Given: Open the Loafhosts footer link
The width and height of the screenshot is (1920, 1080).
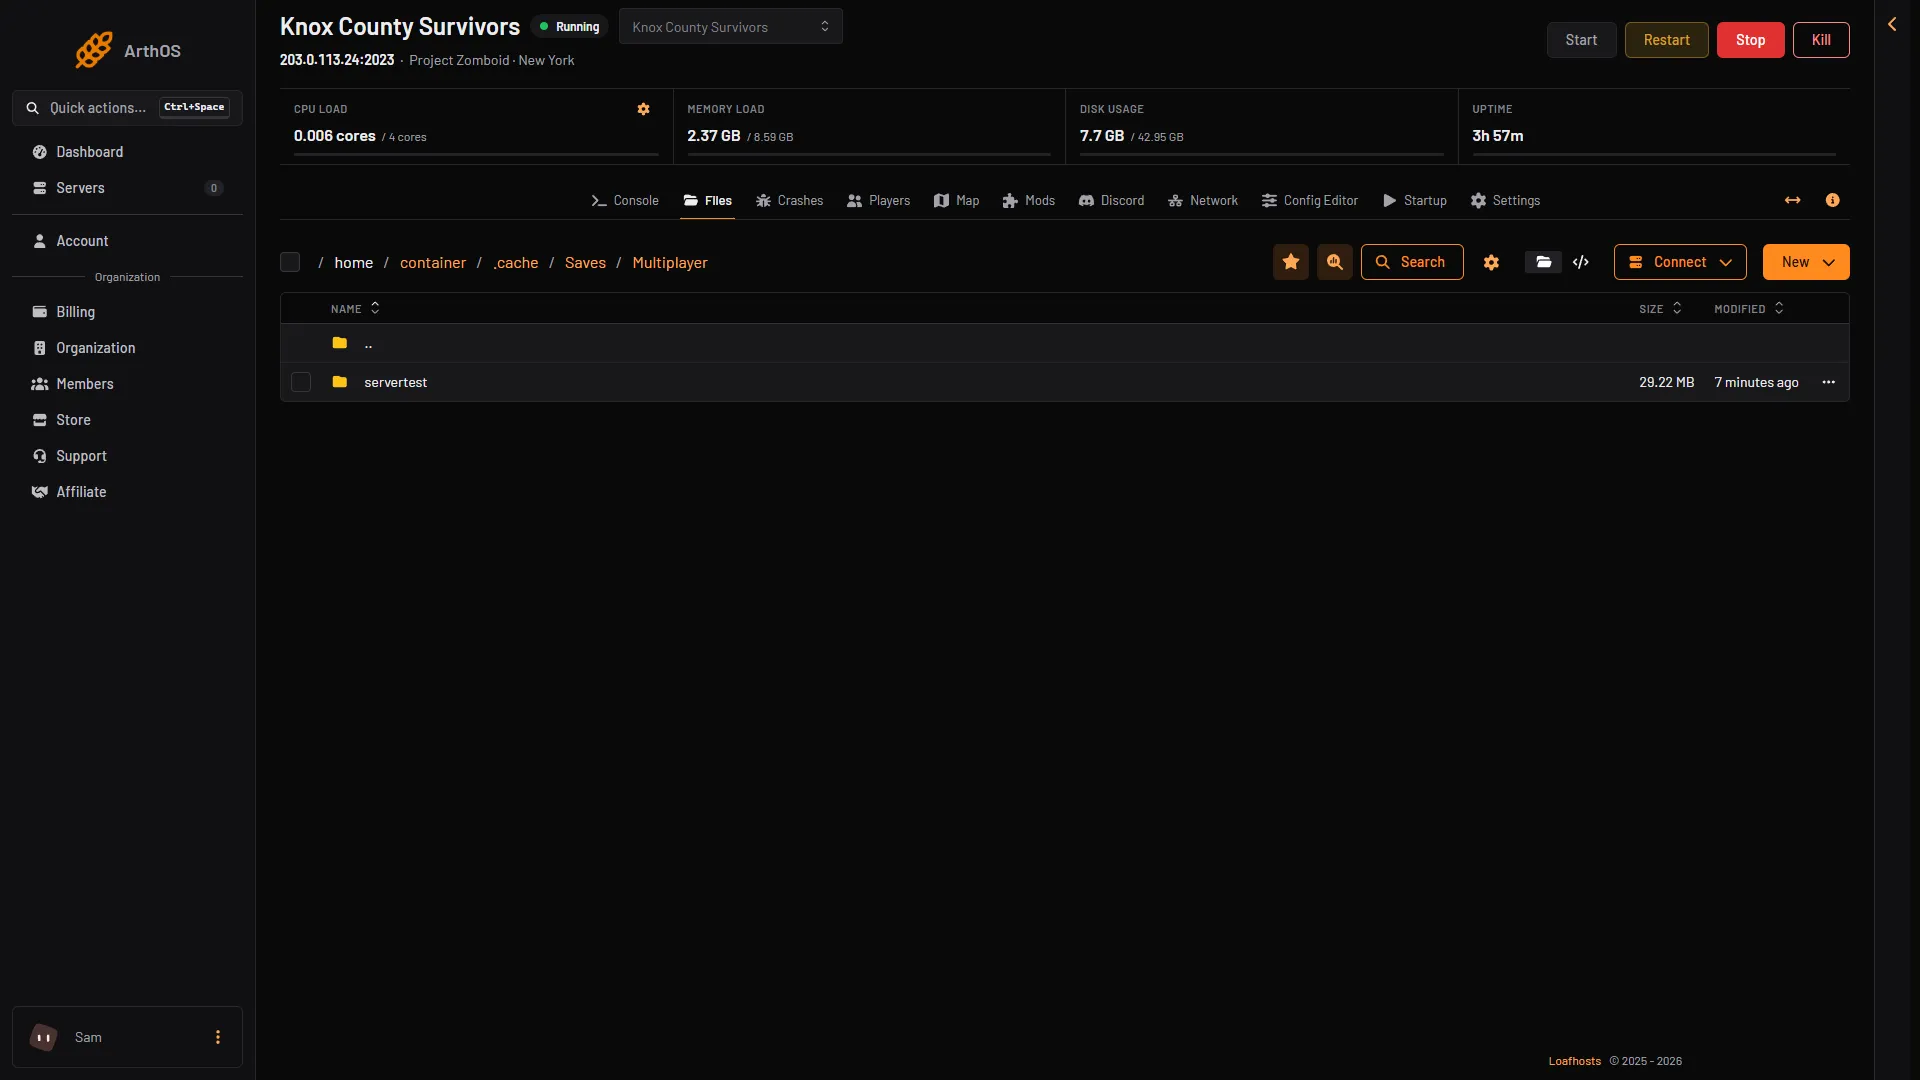Looking at the screenshot, I should 1574,1061.
